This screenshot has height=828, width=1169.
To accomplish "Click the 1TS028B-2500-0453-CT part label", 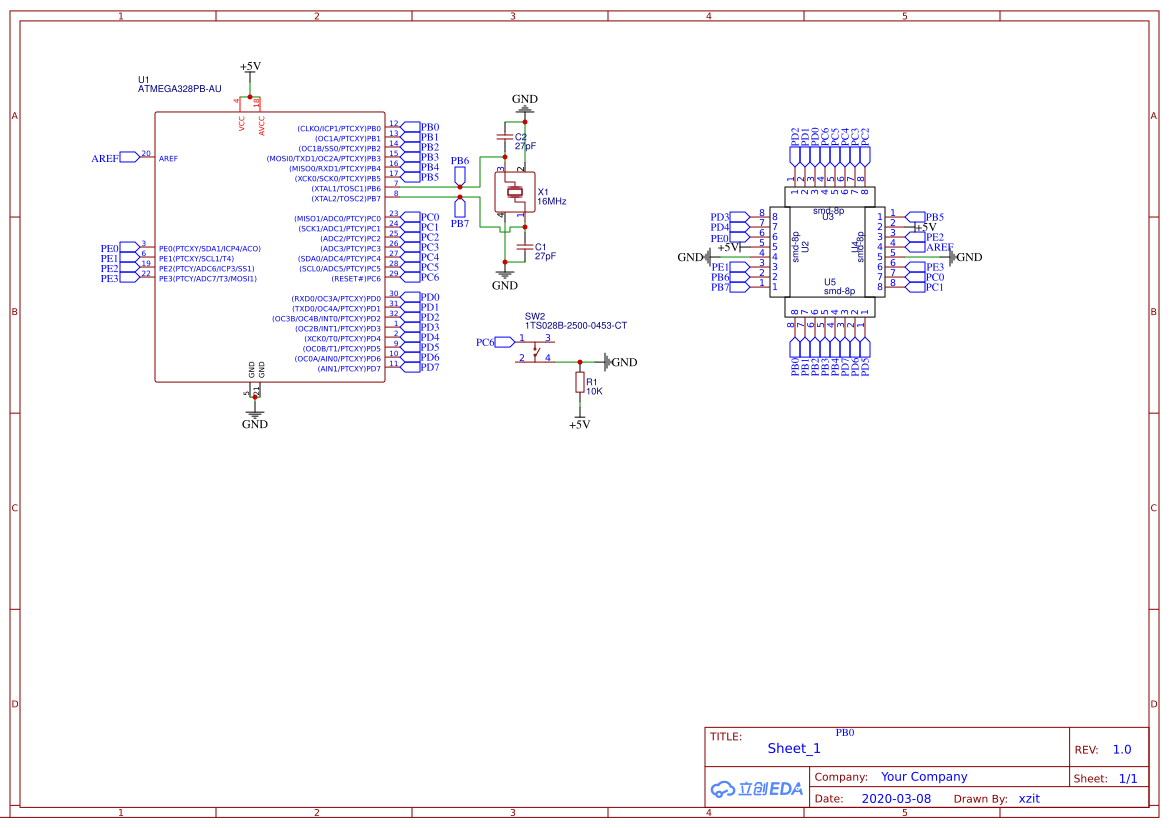I will click(x=576, y=326).
